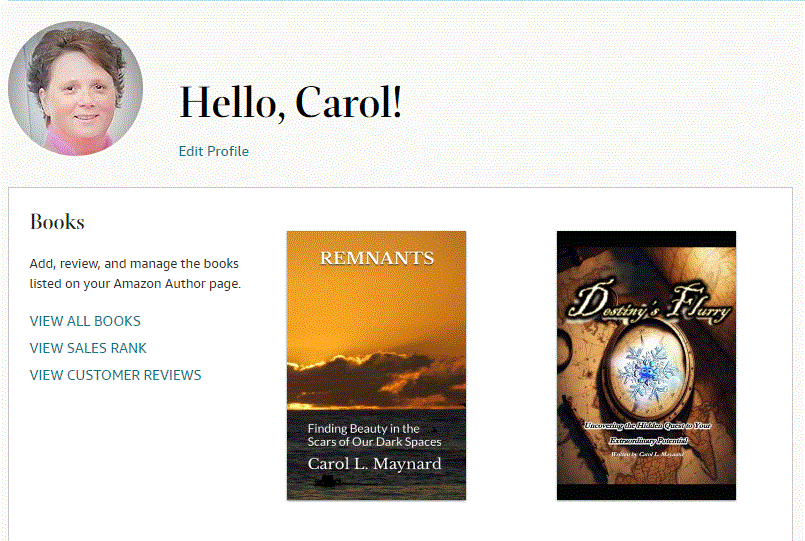The image size is (805, 541).
Task: Open the Edit Profile link
Action: pyautogui.click(x=214, y=151)
